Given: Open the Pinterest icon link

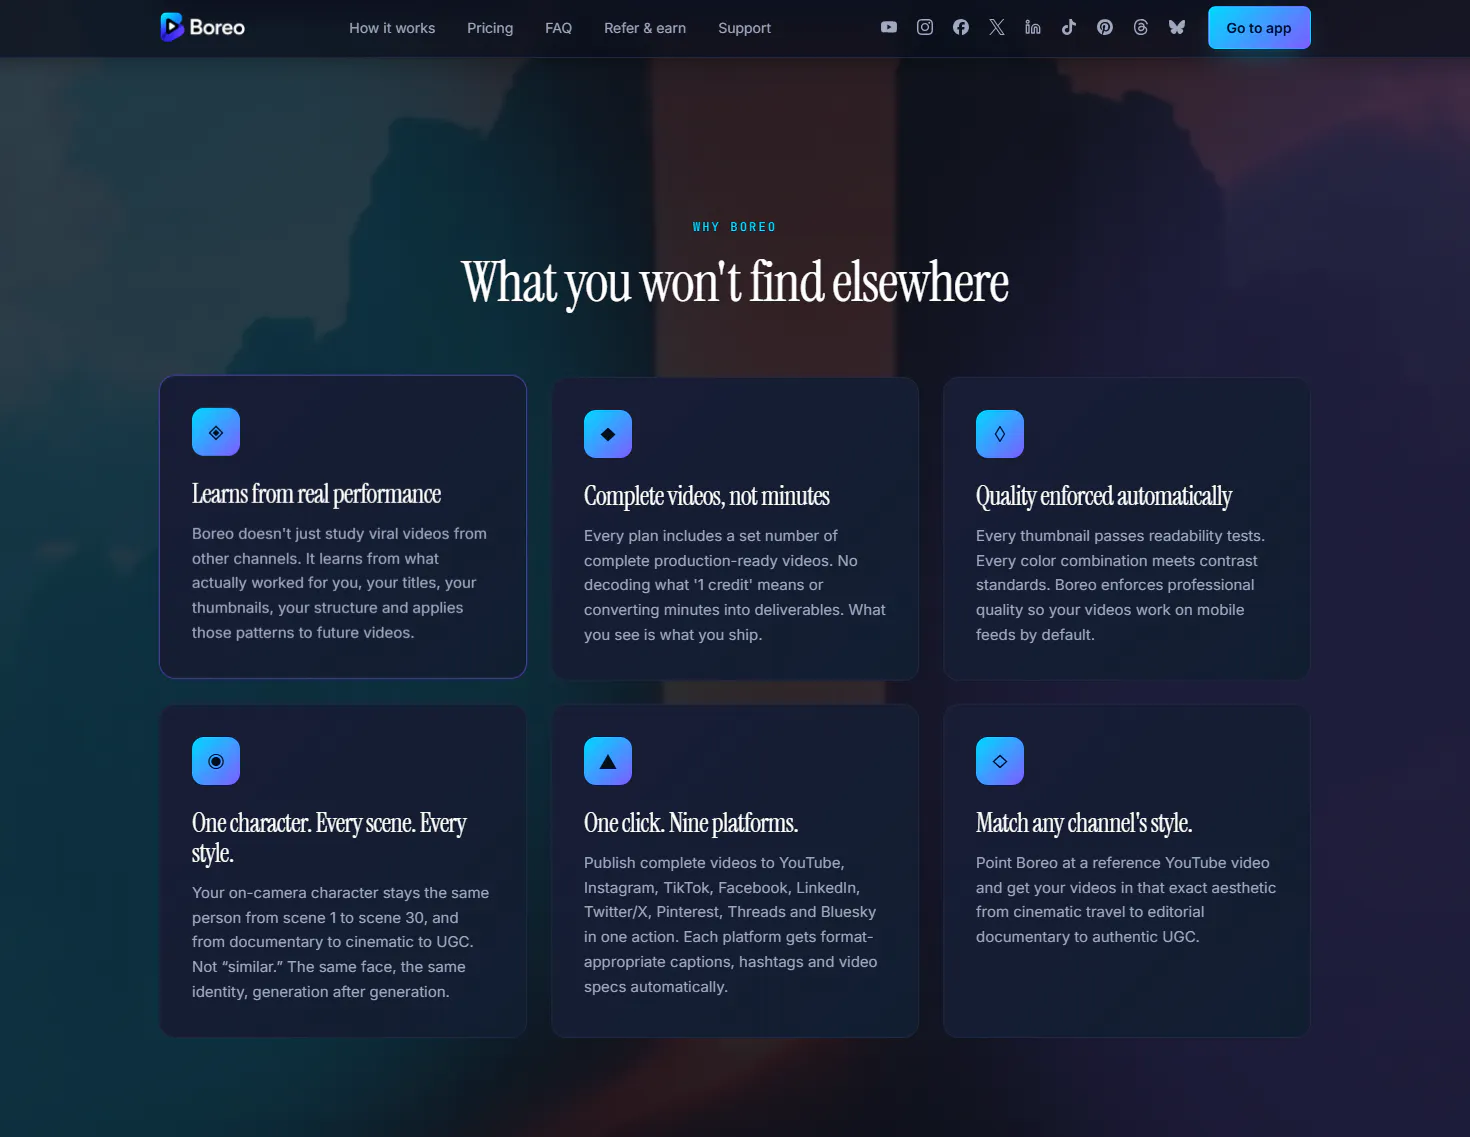Looking at the screenshot, I should click(x=1105, y=27).
